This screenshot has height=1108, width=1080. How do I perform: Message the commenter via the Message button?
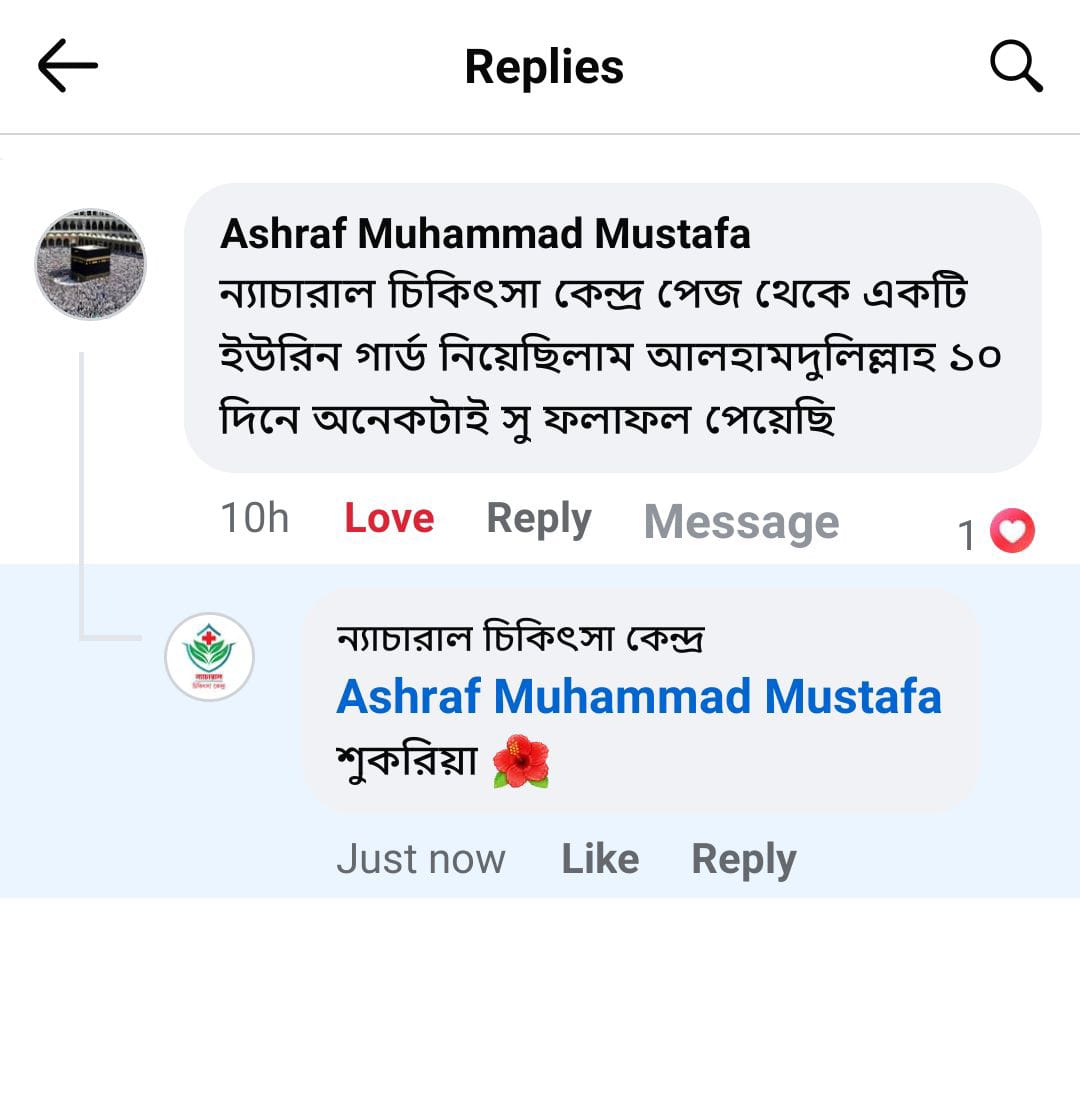tap(741, 522)
